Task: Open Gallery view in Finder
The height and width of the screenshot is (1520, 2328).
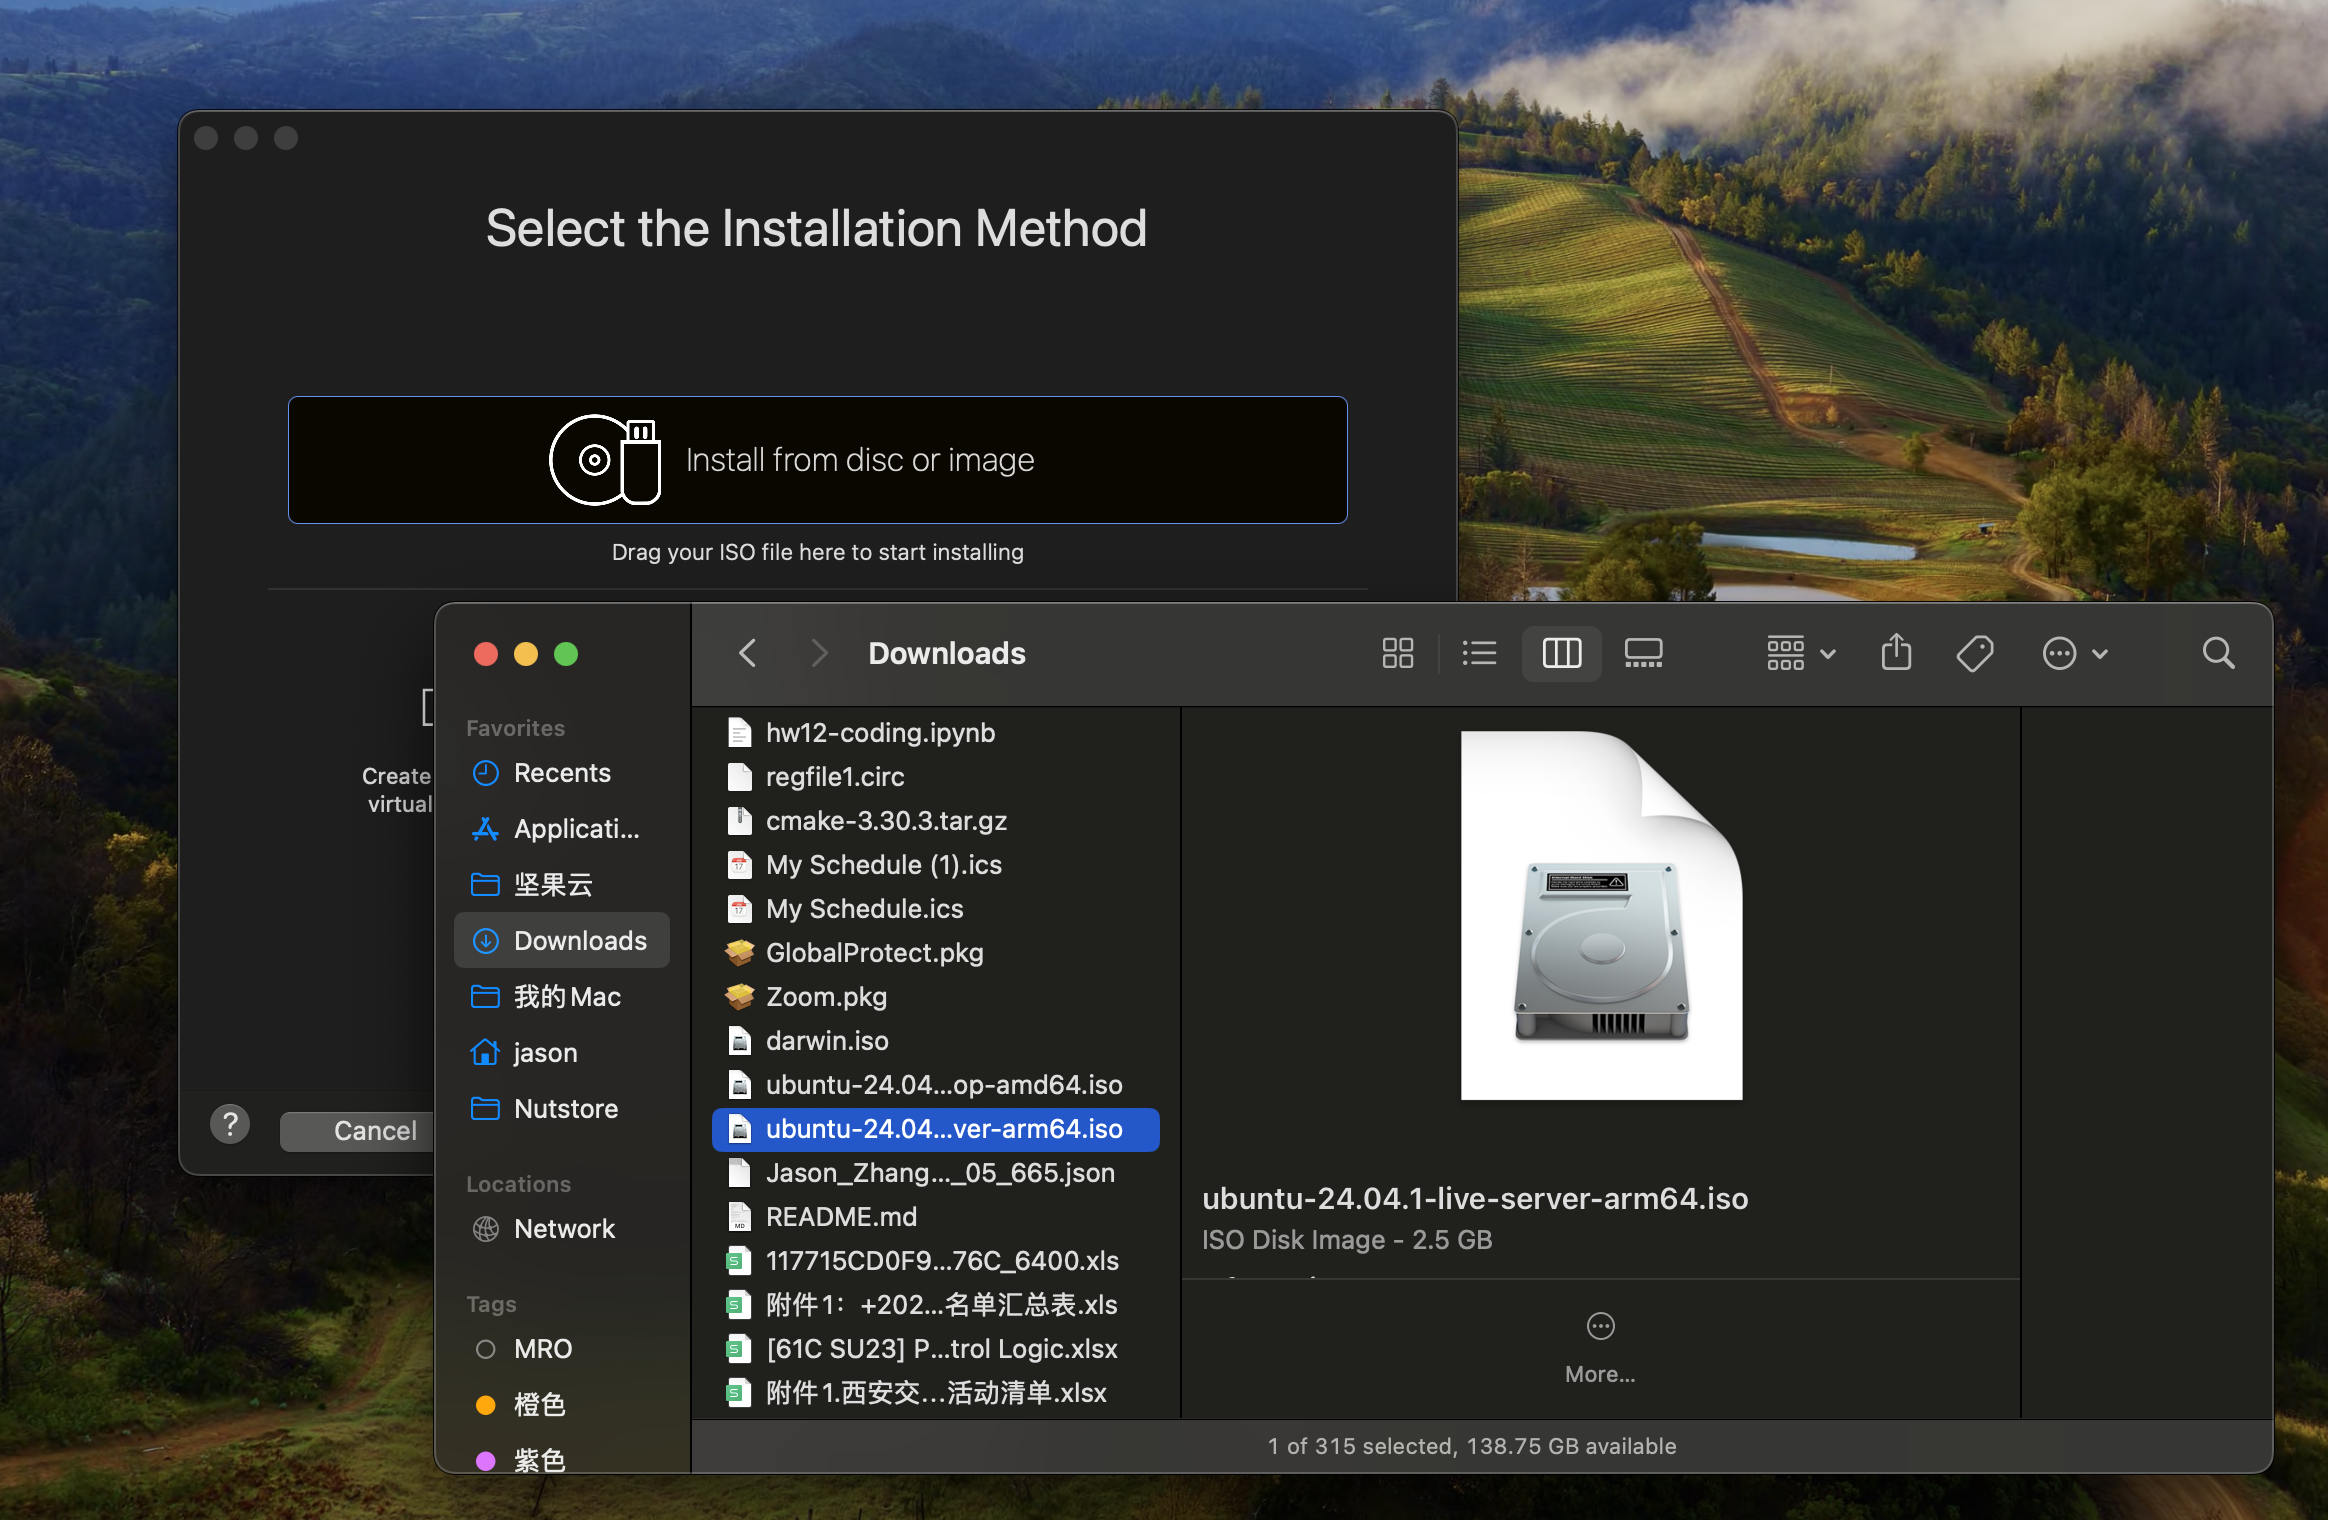Action: coord(1643,653)
